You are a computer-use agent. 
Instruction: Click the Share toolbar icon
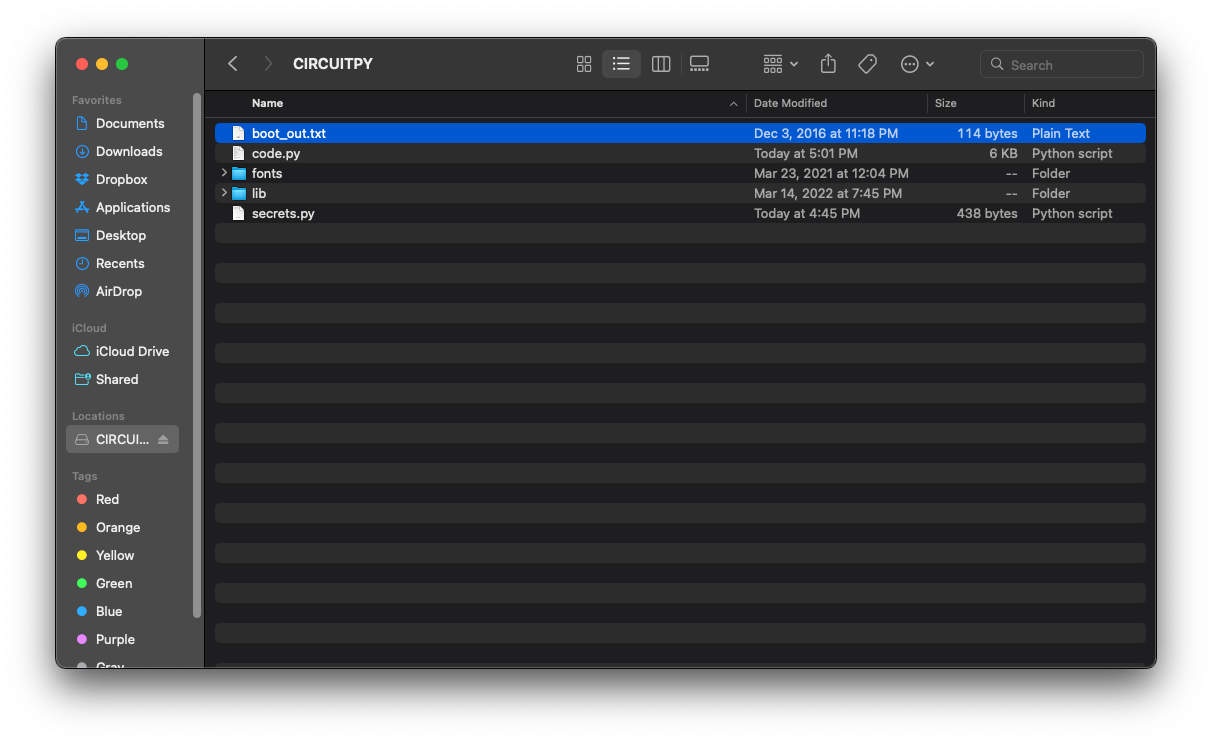click(828, 64)
